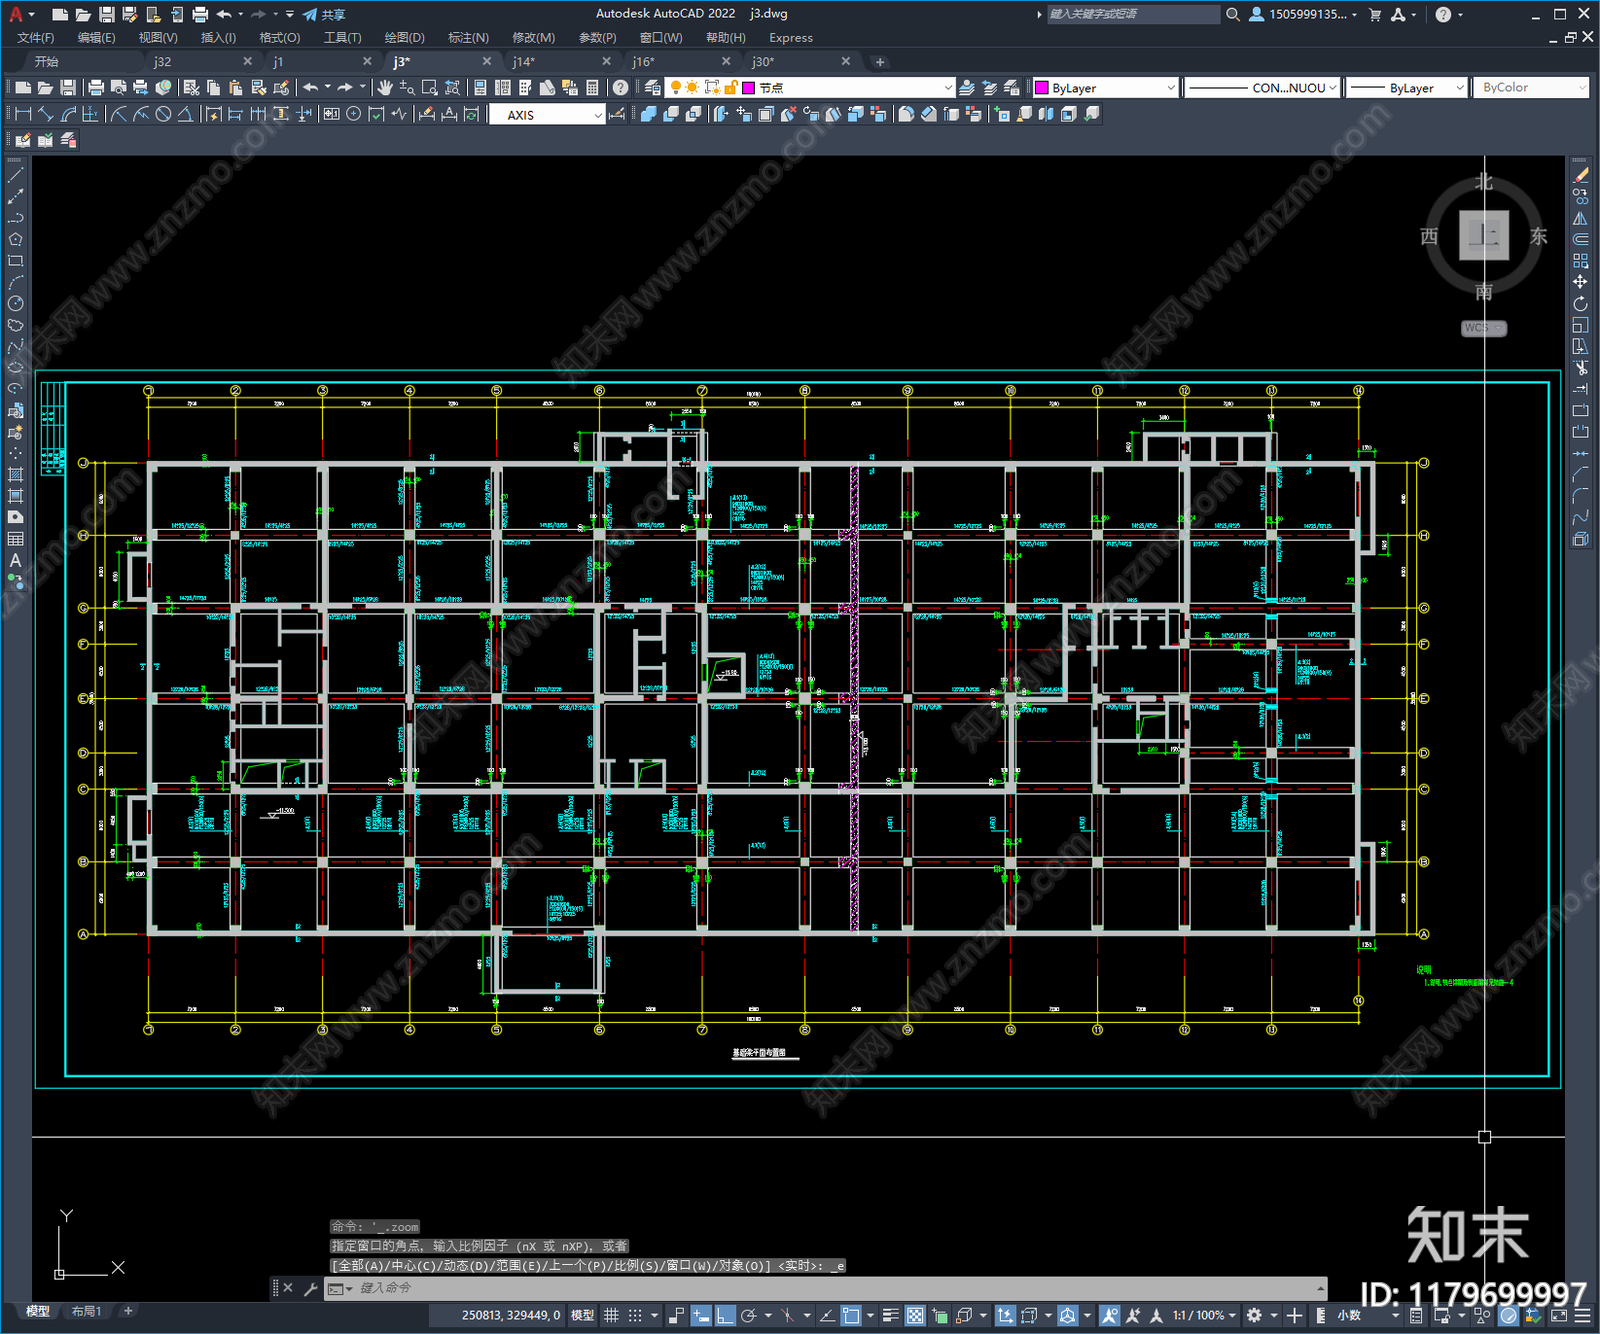Screen dimensions: 1600x1334
Task: Open the Plot printer icon in toolbar
Action: coord(96,88)
